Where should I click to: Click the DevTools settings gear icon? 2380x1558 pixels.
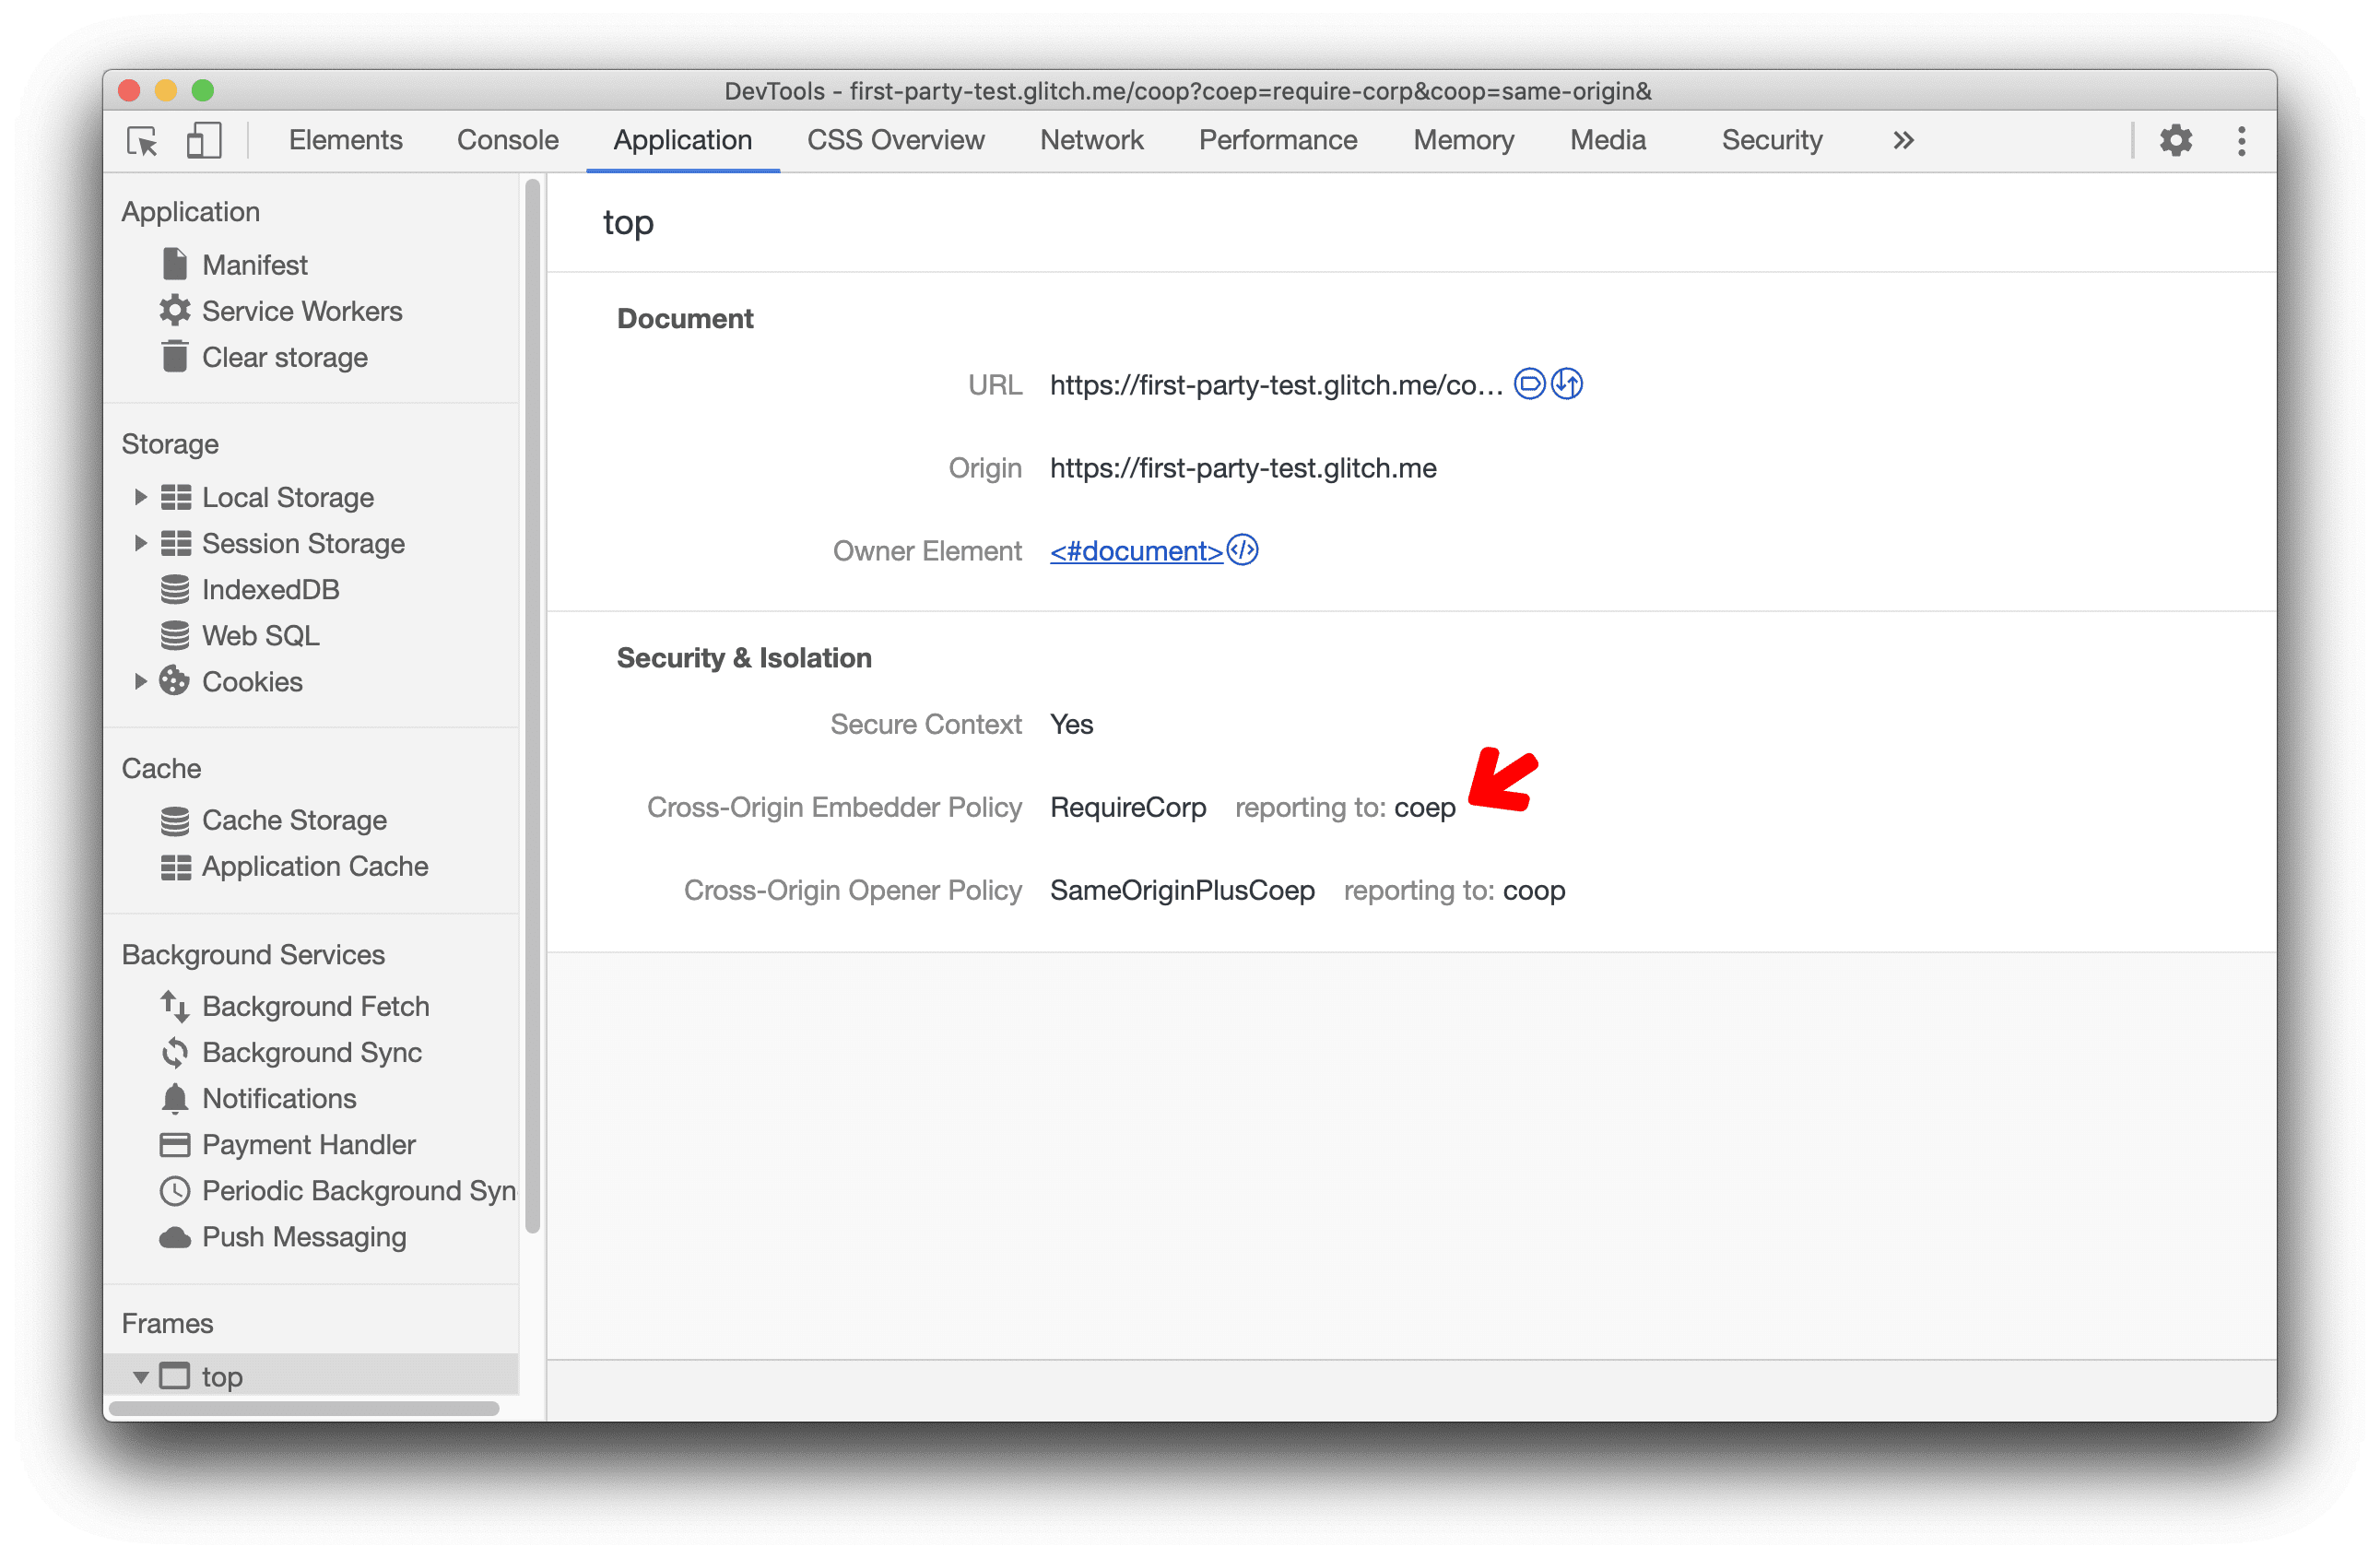tap(2176, 139)
